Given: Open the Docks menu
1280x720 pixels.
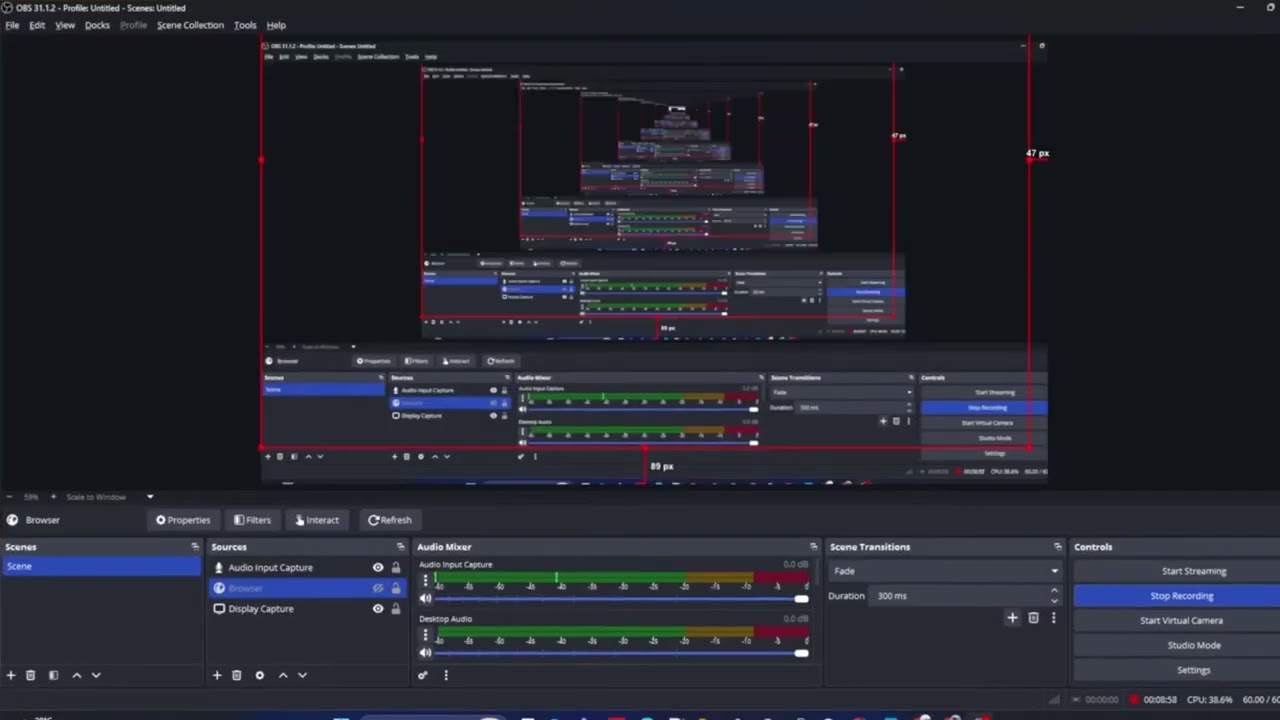Looking at the screenshot, I should pyautogui.click(x=97, y=25).
